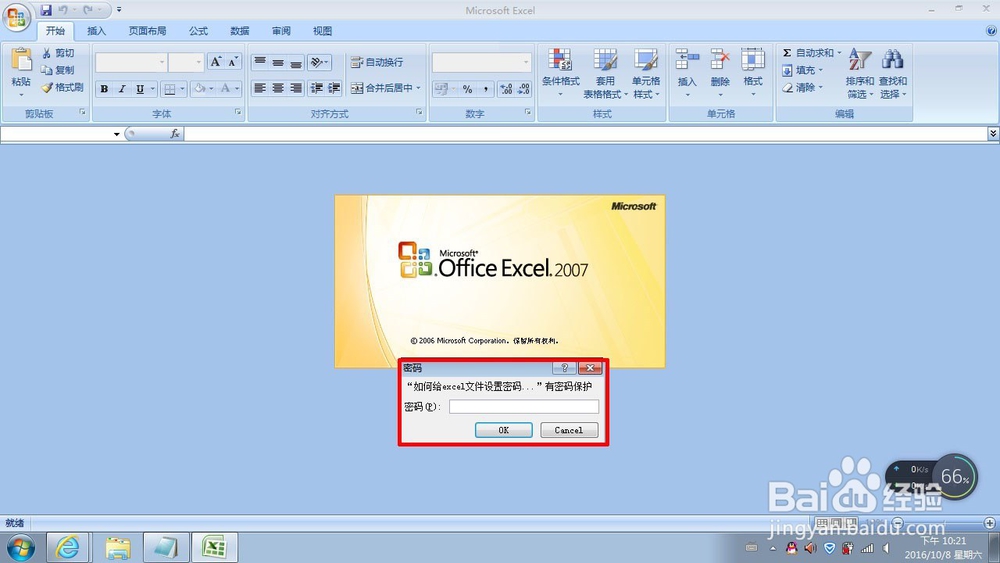Apply percent style (%)
This screenshot has height=563, width=1000.
pyautogui.click(x=467, y=89)
